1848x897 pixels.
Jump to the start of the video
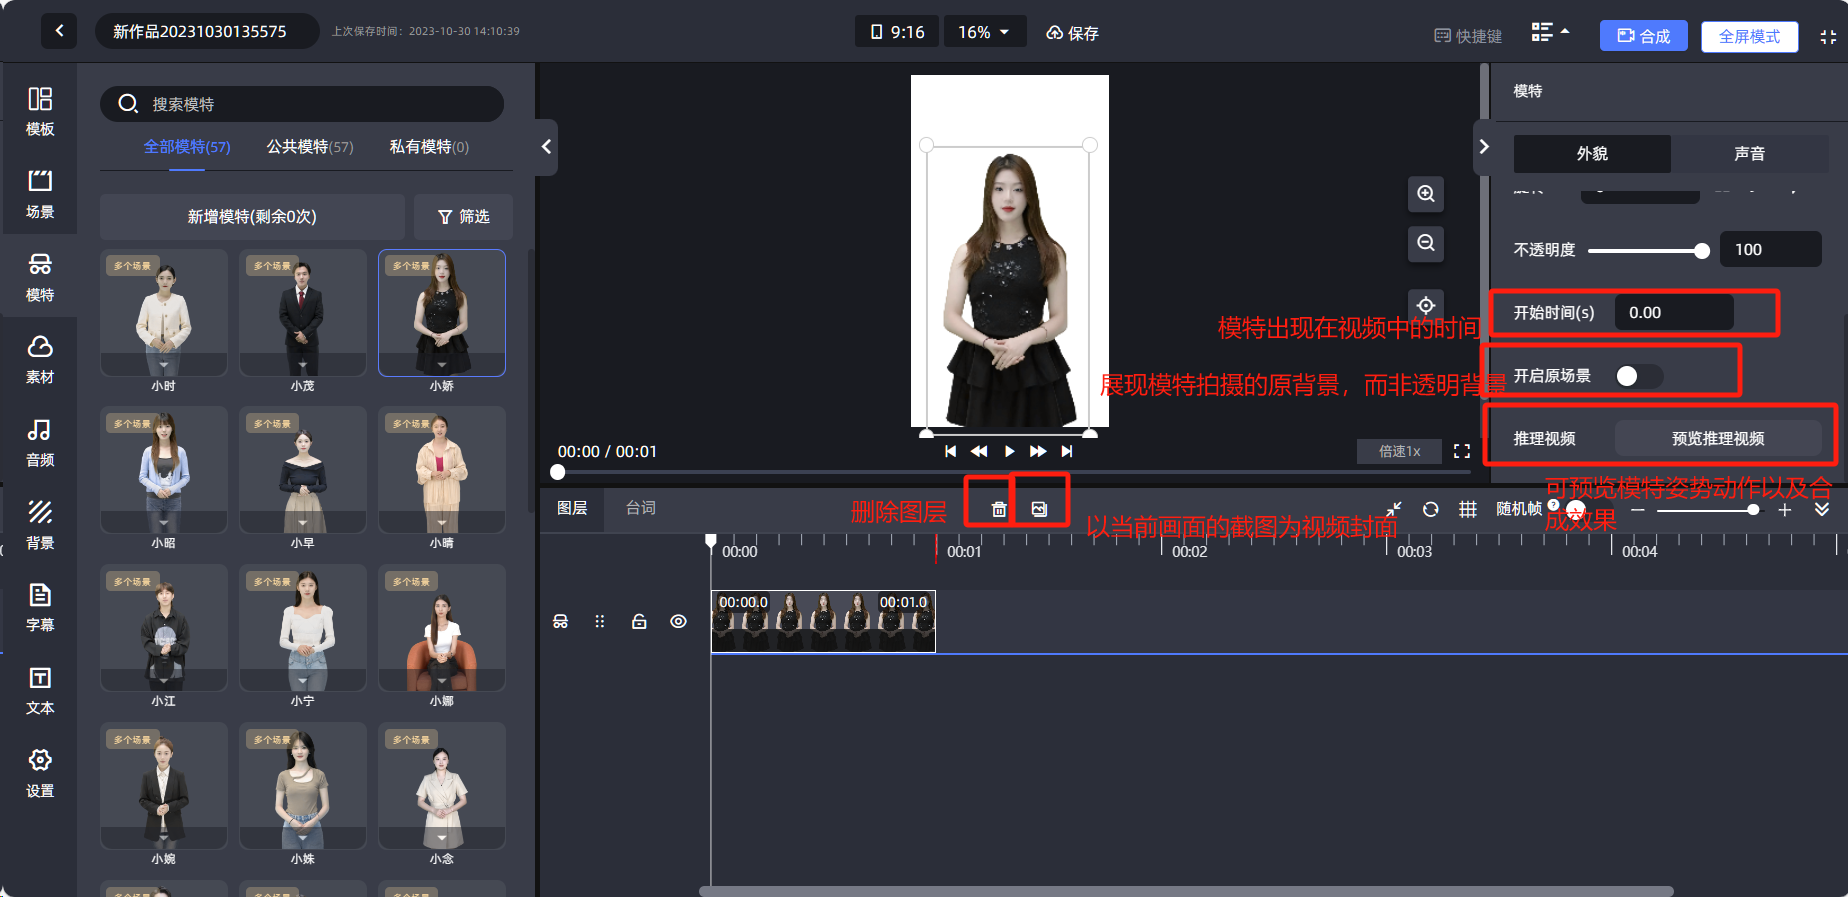coord(950,451)
